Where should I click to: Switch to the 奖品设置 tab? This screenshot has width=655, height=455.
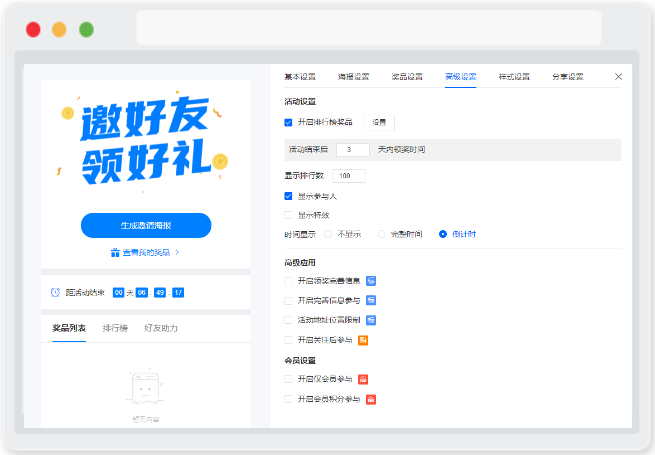pos(407,77)
